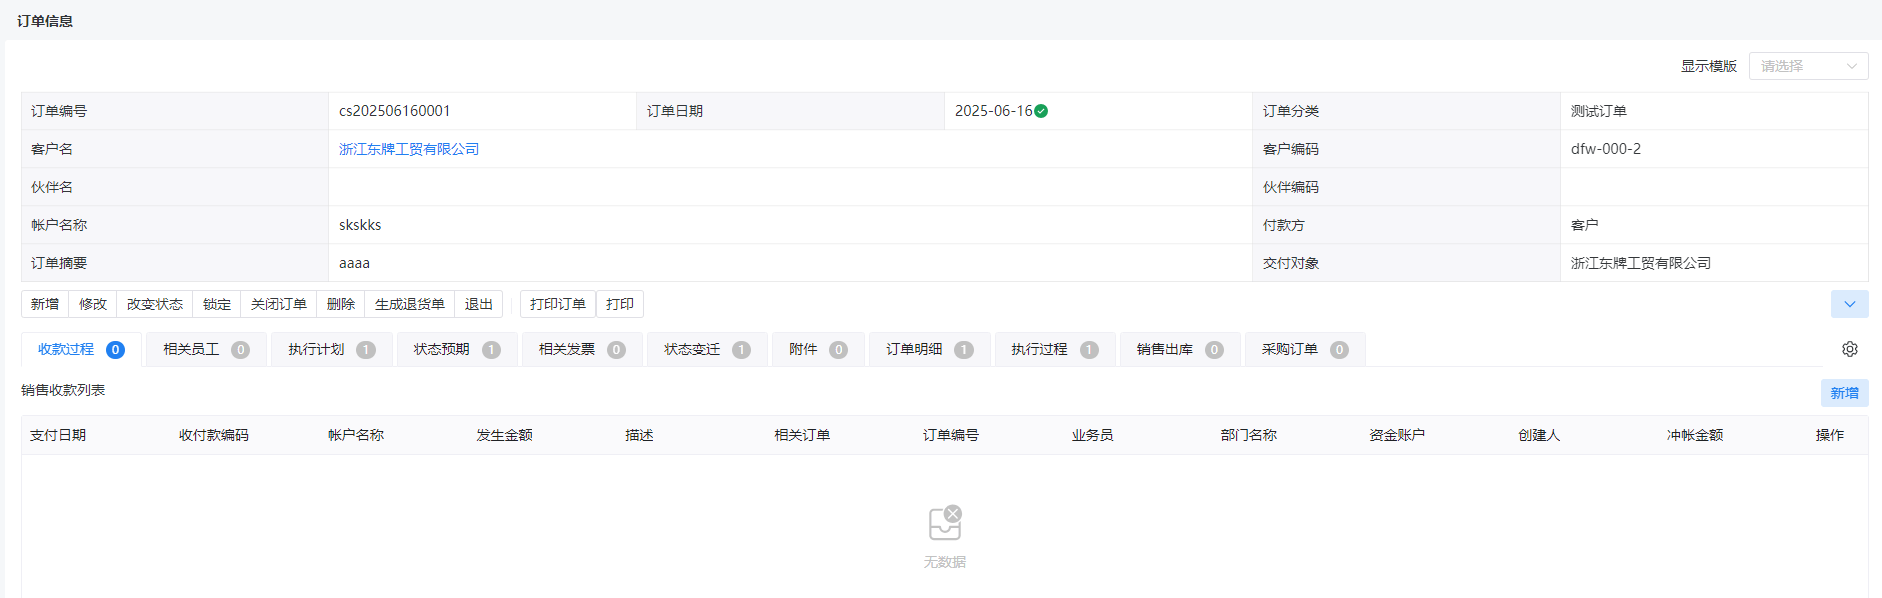Viewport: 1882px width, 598px height.
Task: Add a new sales receipt with blue 新增
Action: click(1844, 393)
